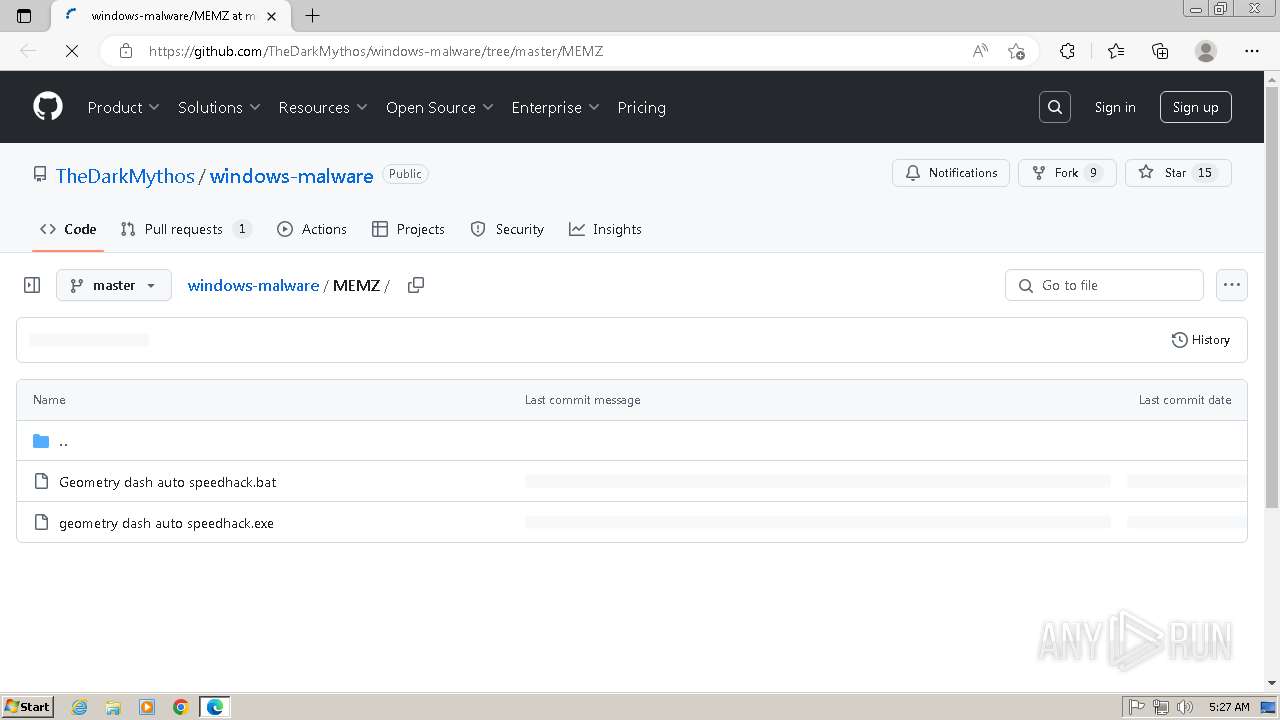The image size is (1280, 720).
Task: Click the volume speaker tray icon
Action: 1185,707
